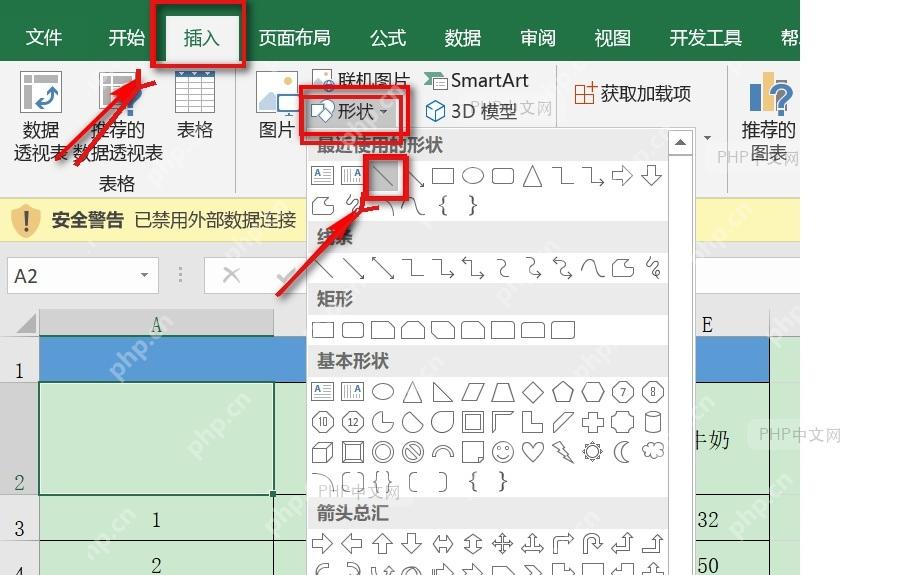Choose the left-right arrow in 箭头总汇
Viewport: 920px width, 575px height.
(x=442, y=544)
